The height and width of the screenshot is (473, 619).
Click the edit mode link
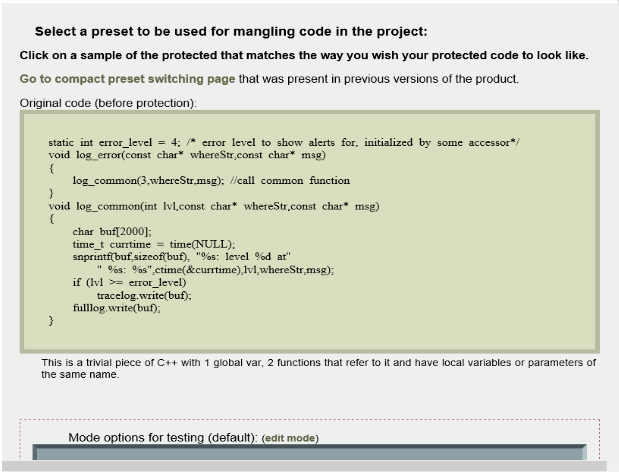pos(290,438)
